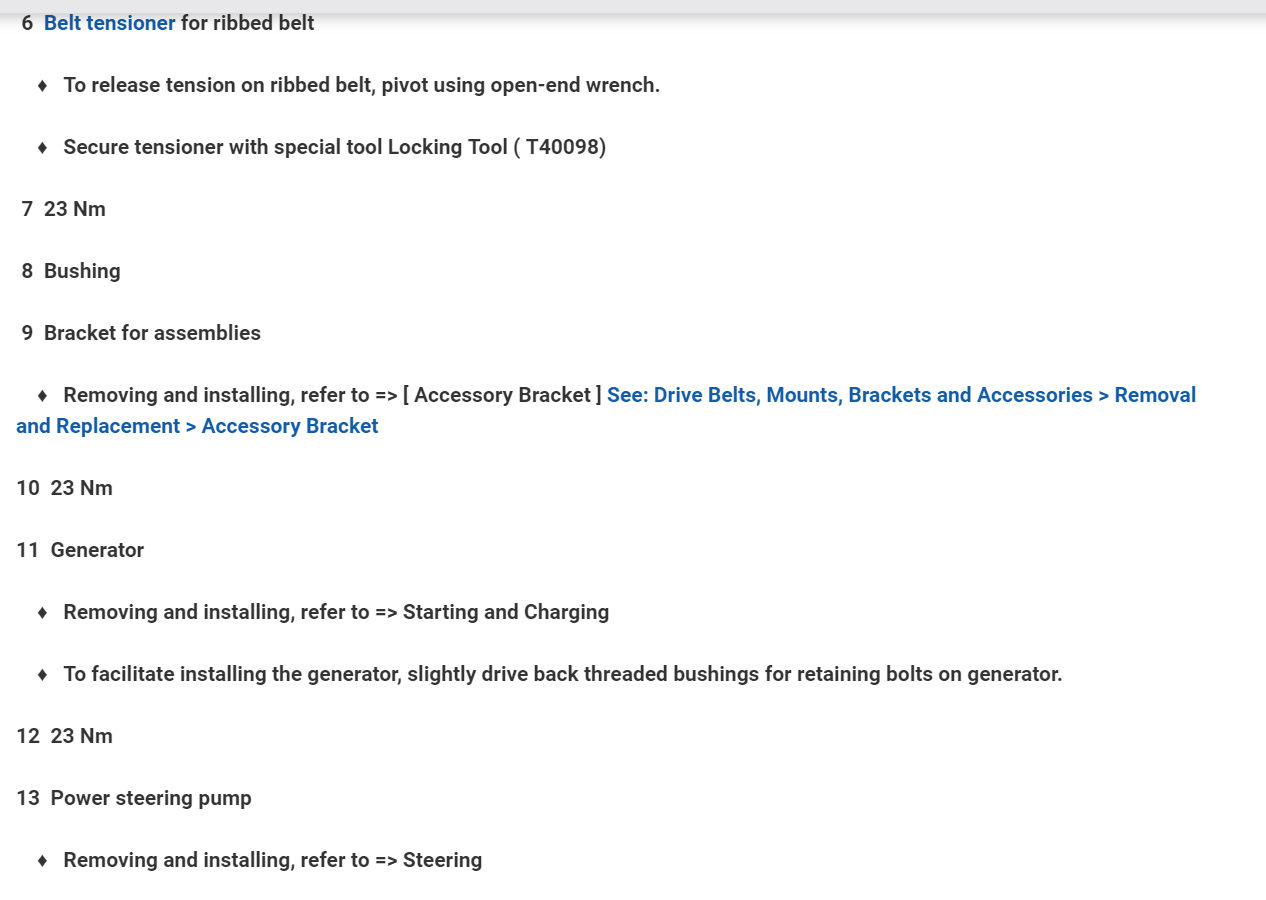Click item 8 Bushing

(82, 271)
